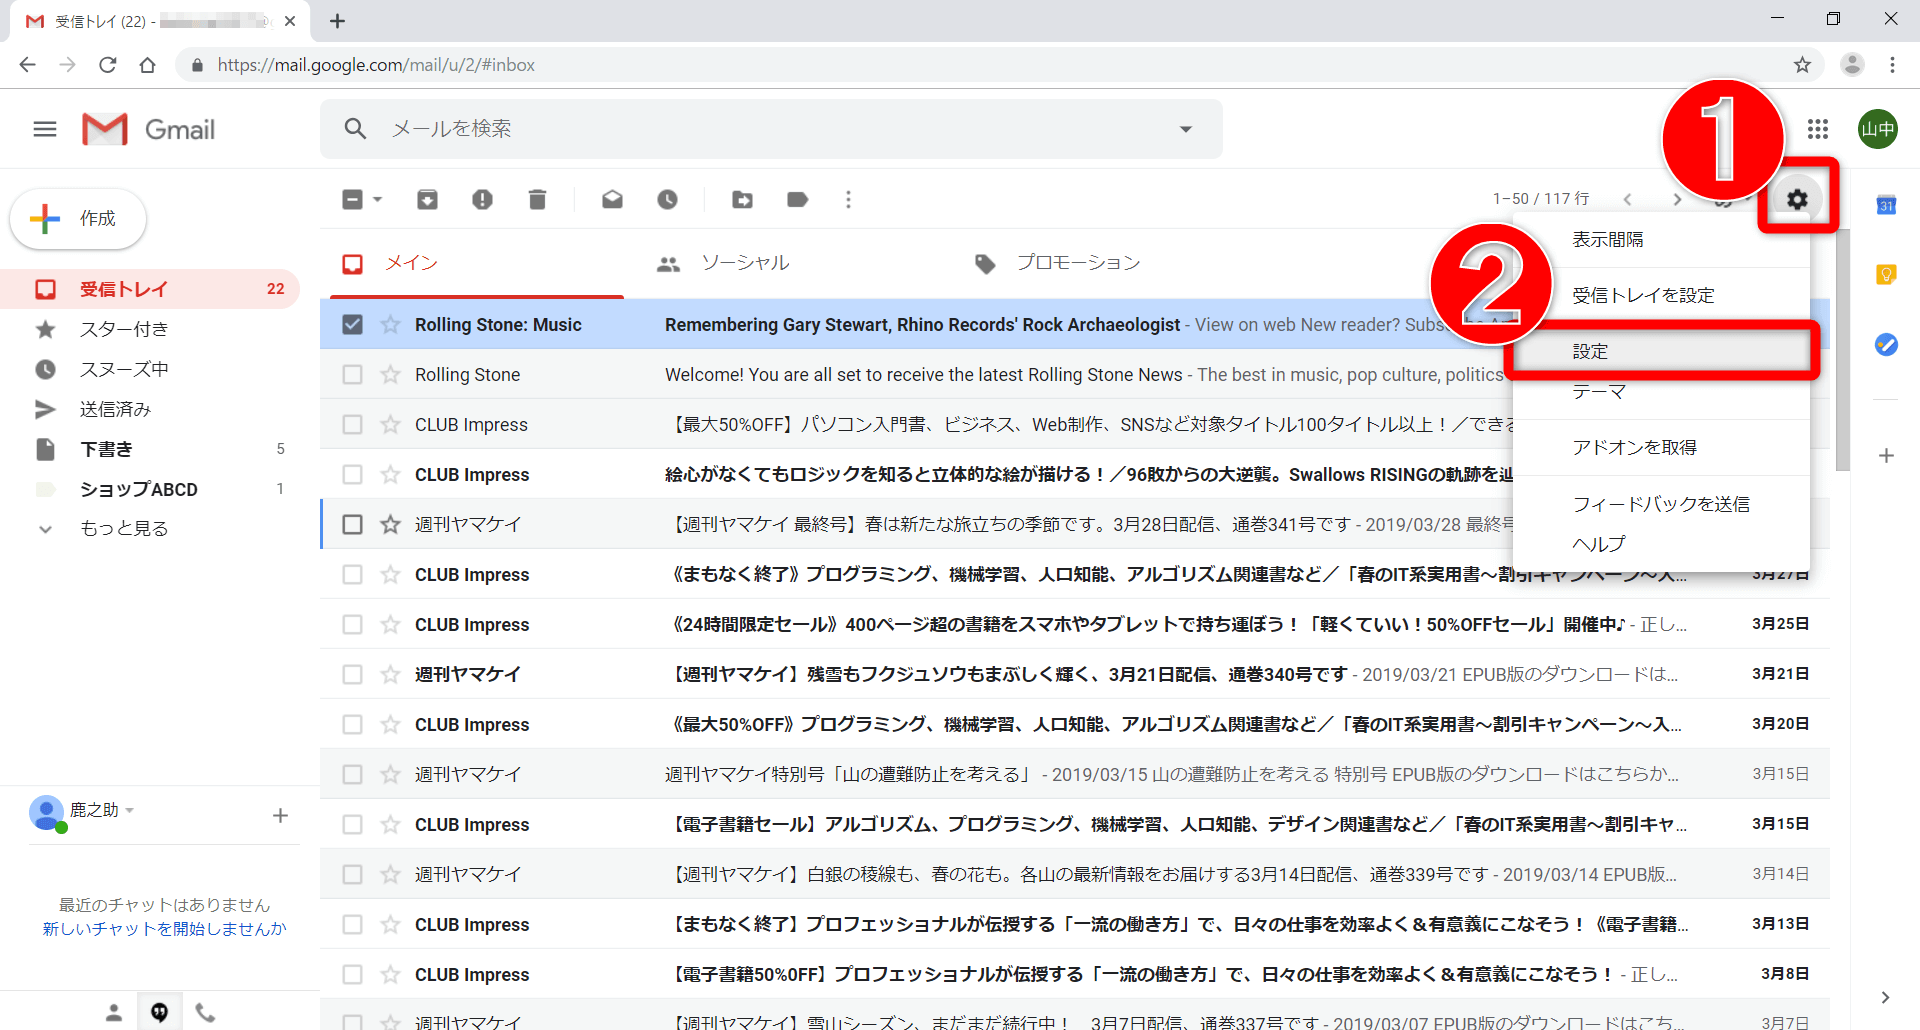Star the Rolling Stone welcome email
1920x1030 pixels.
(390, 374)
